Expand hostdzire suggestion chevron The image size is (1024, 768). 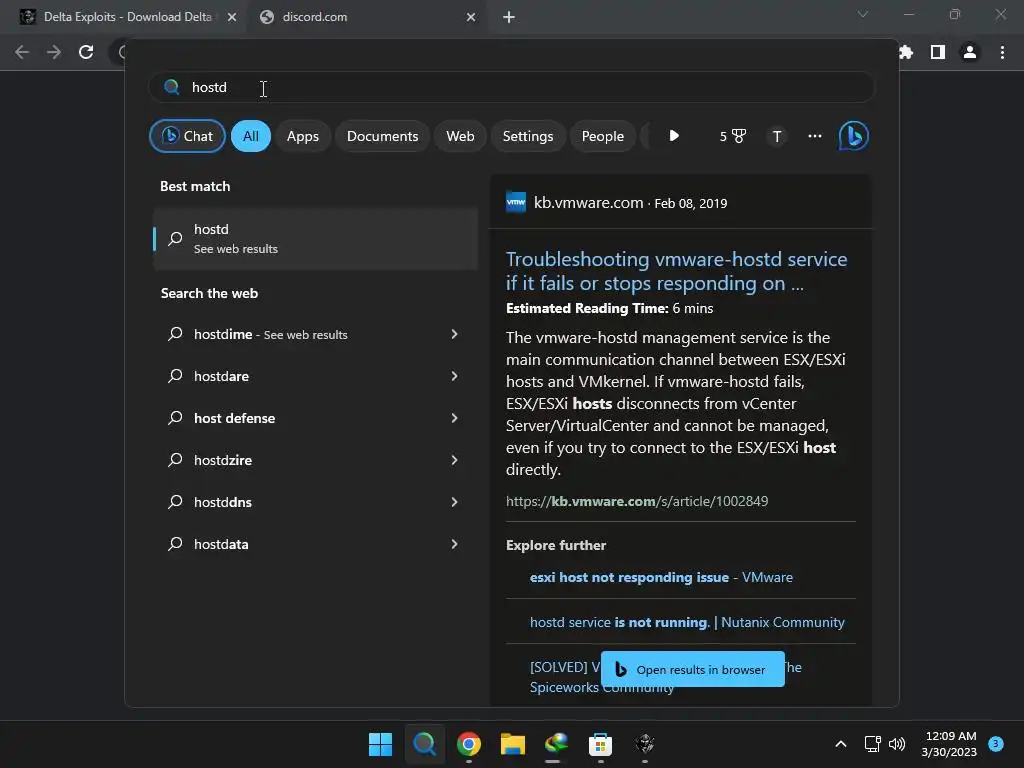(x=455, y=460)
